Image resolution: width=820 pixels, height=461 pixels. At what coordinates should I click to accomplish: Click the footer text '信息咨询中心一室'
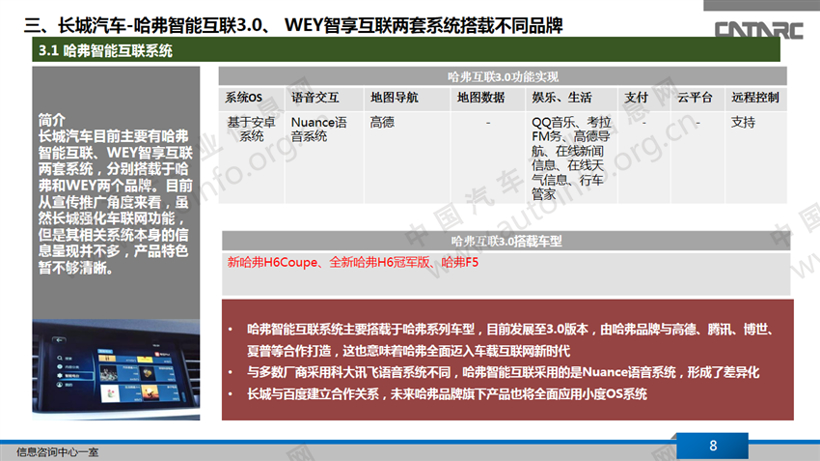point(57,452)
